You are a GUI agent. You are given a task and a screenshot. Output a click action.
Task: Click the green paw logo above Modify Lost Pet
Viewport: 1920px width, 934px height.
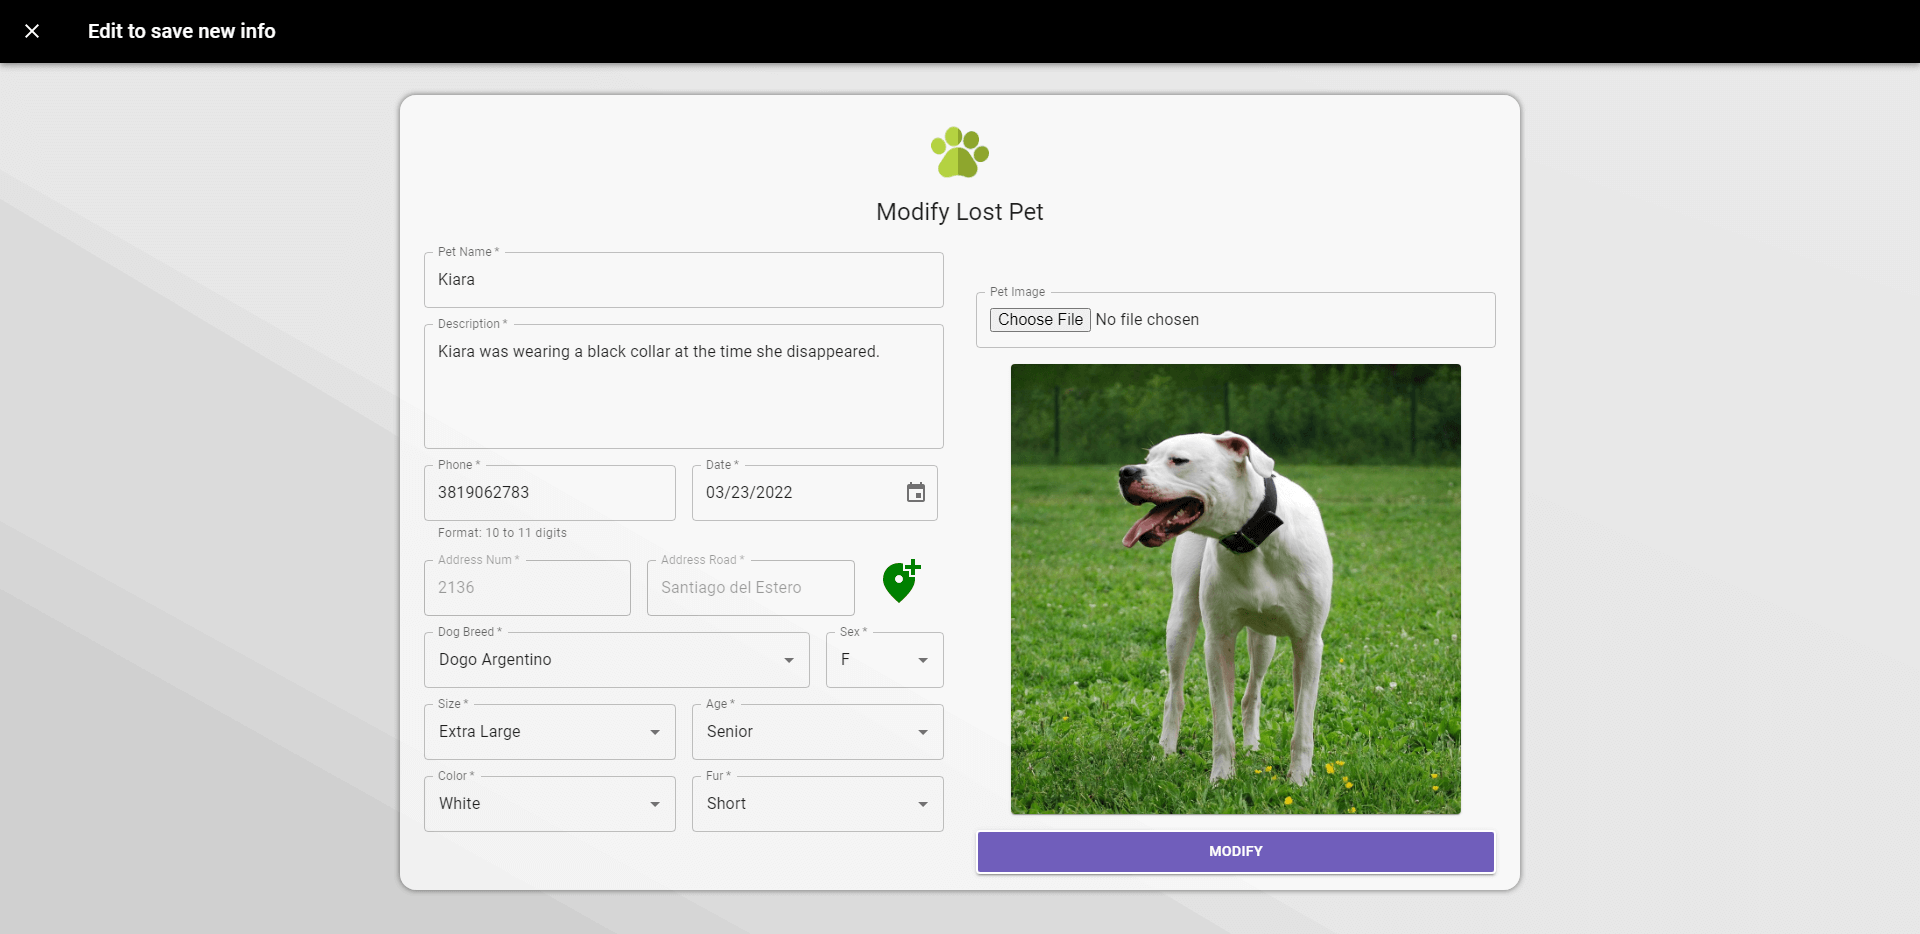pyautogui.click(x=958, y=152)
